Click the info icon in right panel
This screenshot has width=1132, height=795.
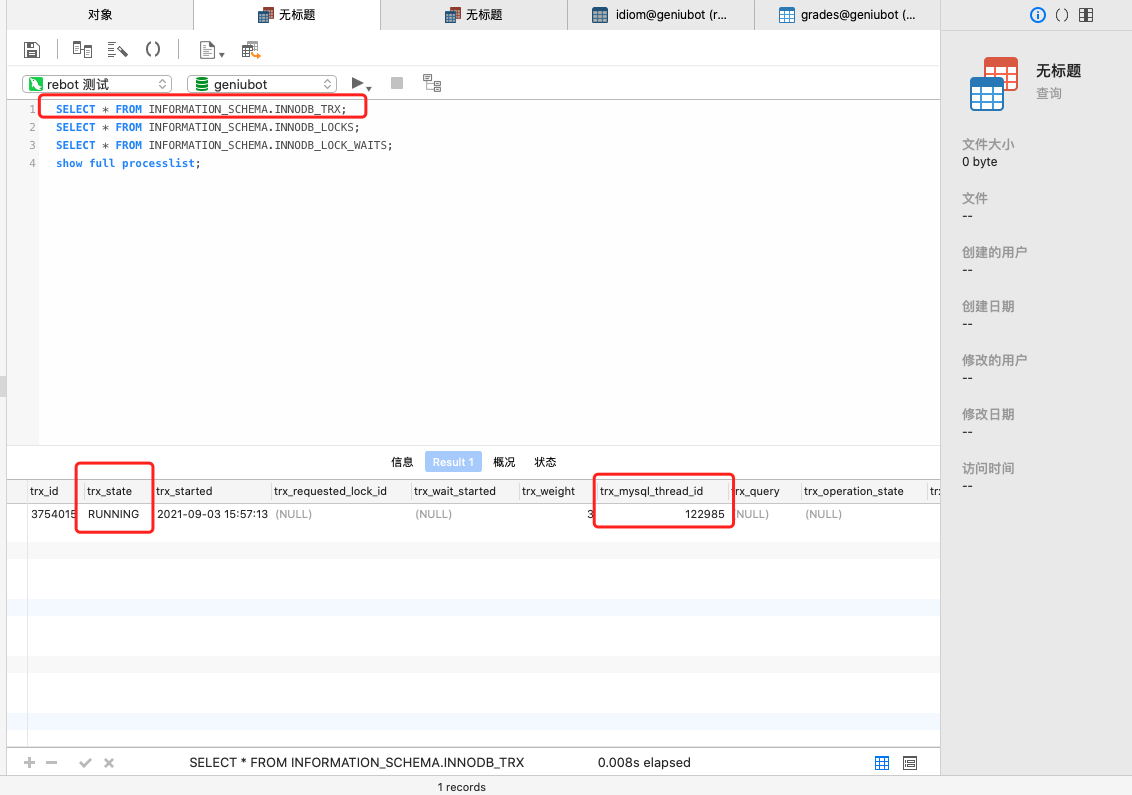(1037, 15)
